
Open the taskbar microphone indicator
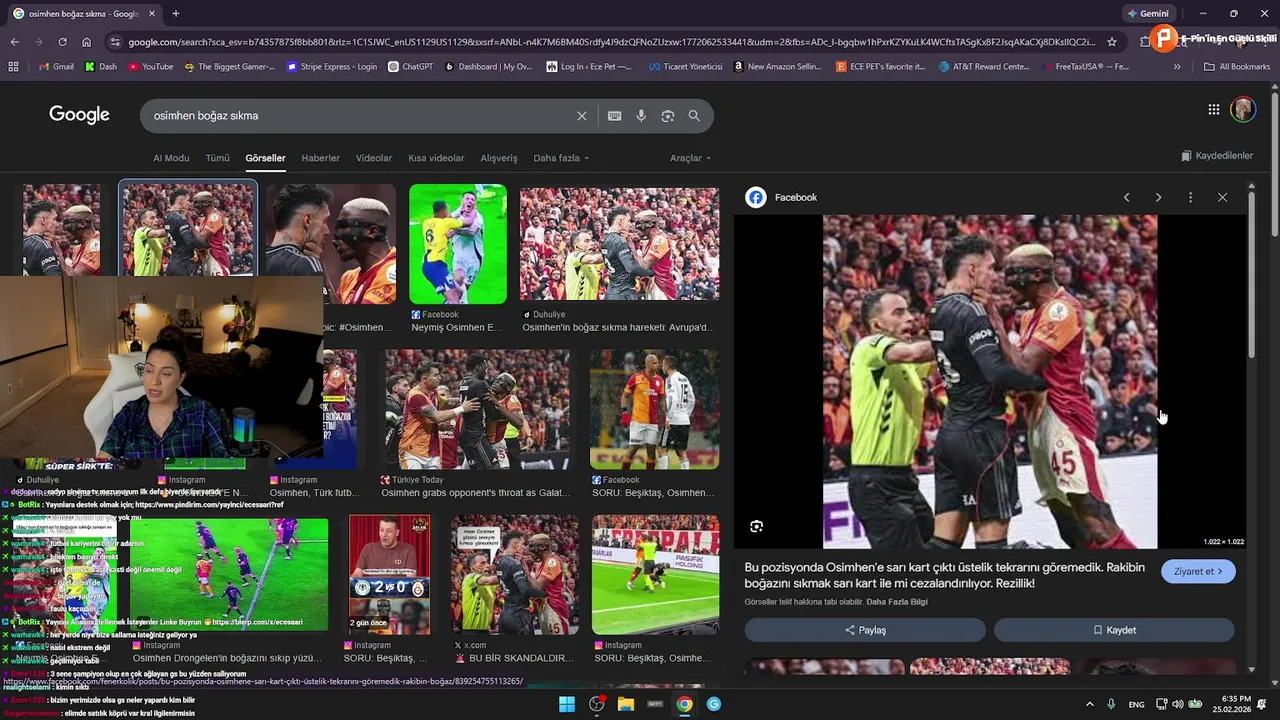(x=1111, y=704)
